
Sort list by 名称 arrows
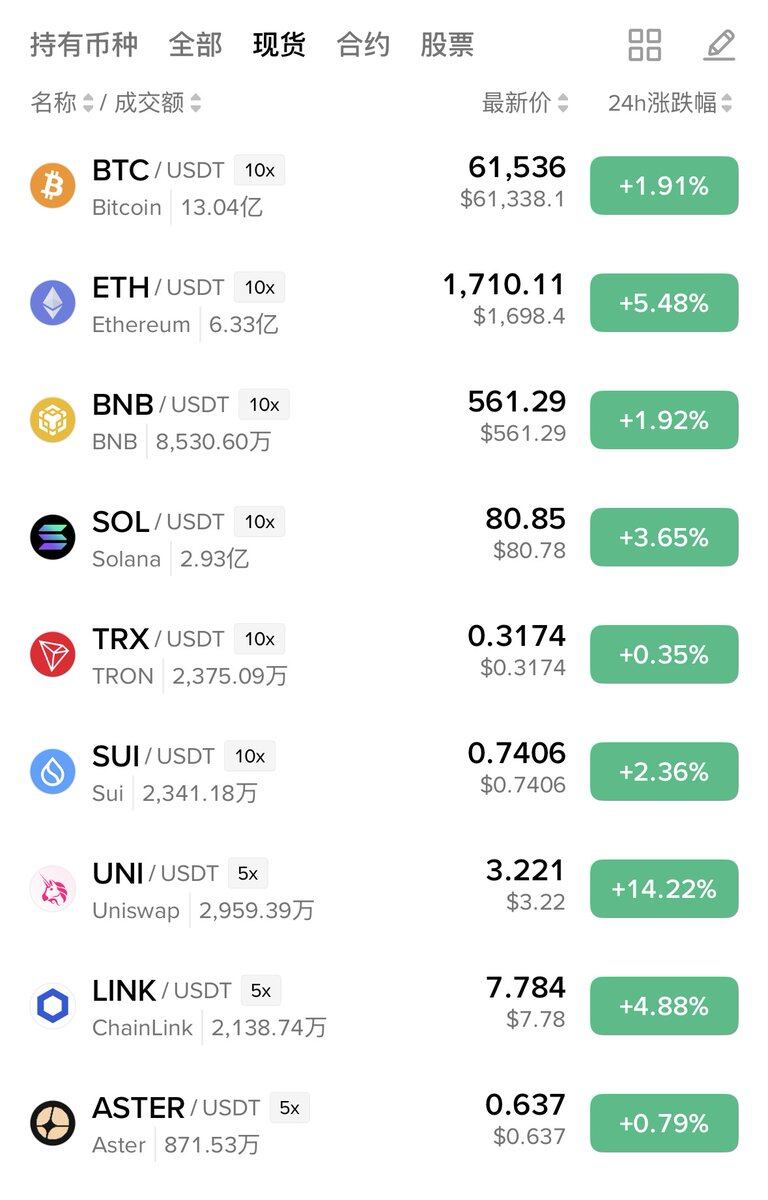tap(88, 102)
